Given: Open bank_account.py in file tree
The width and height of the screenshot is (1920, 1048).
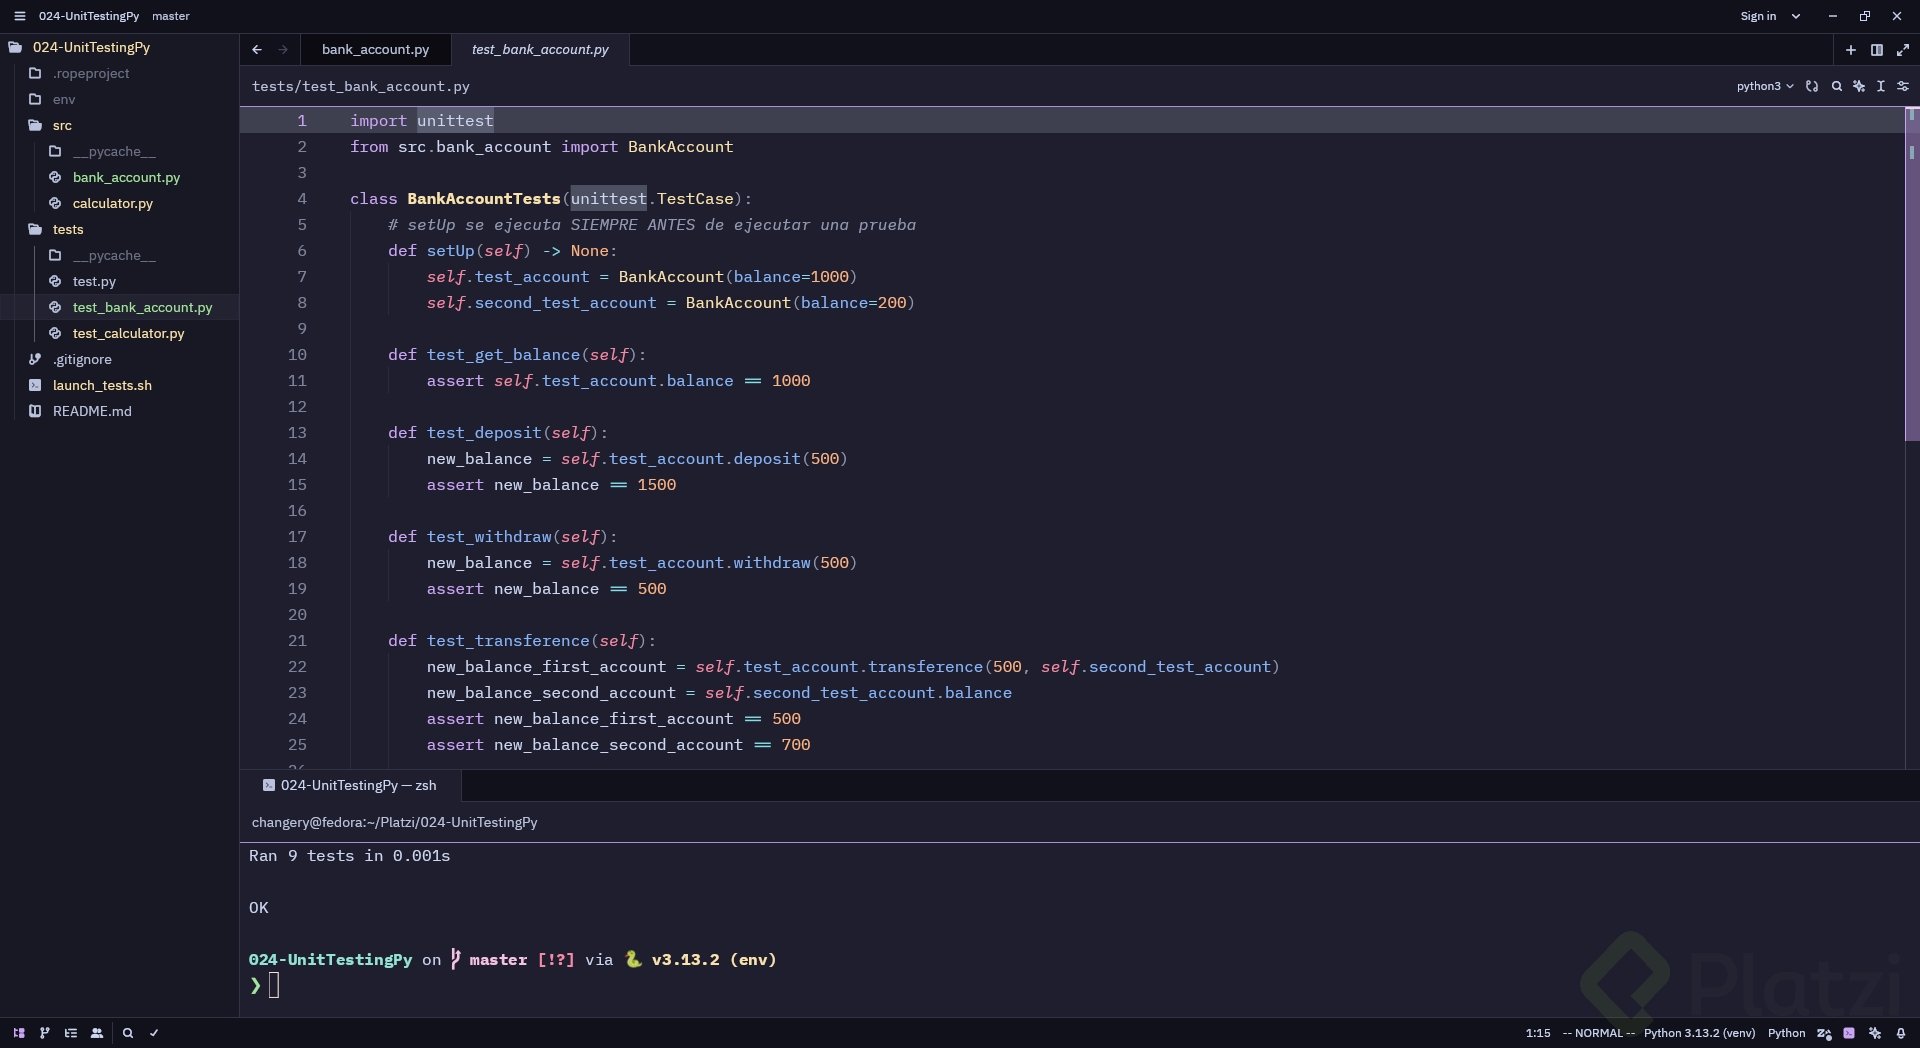Looking at the screenshot, I should pos(126,177).
